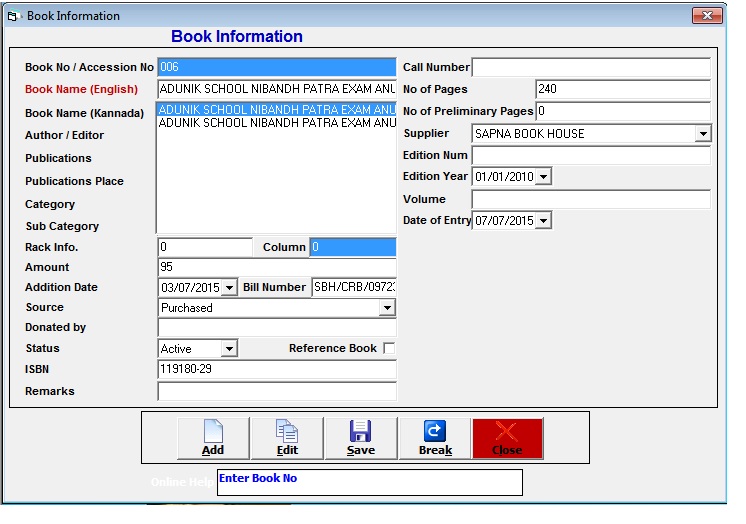This screenshot has width=746, height=524.
Task: Click the Call Number input field
Action: tap(590, 68)
